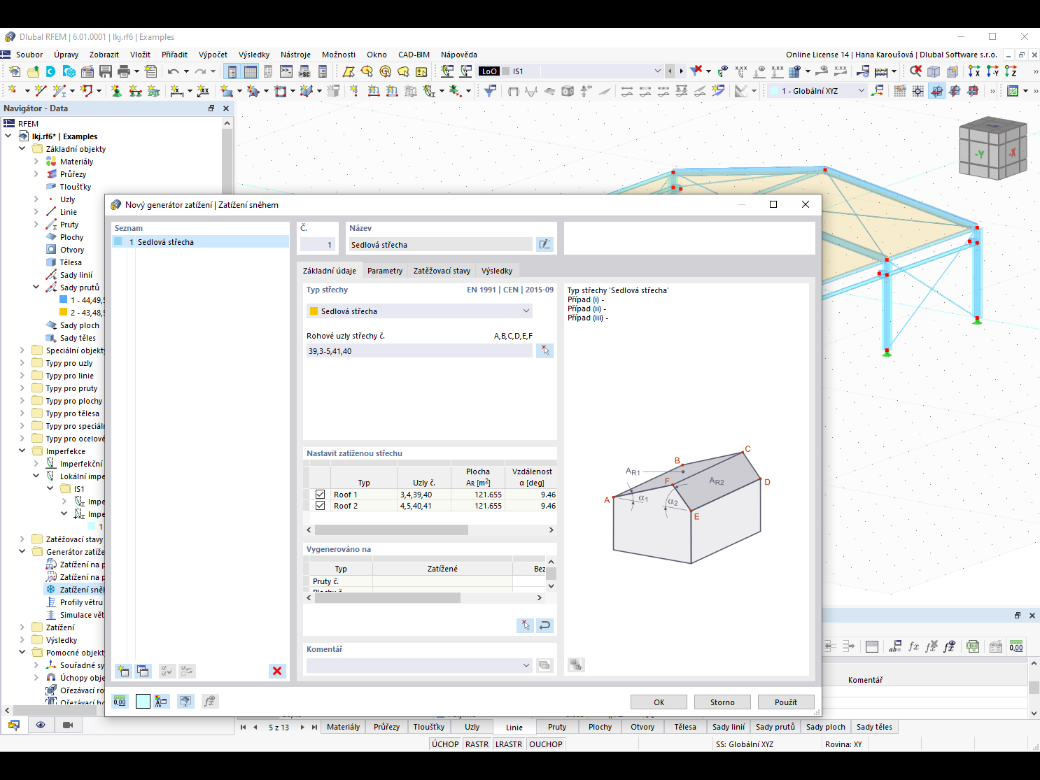Click the delete selection red X toolbar icon
Image resolution: width=1040 pixels, height=780 pixels.
coord(916,71)
